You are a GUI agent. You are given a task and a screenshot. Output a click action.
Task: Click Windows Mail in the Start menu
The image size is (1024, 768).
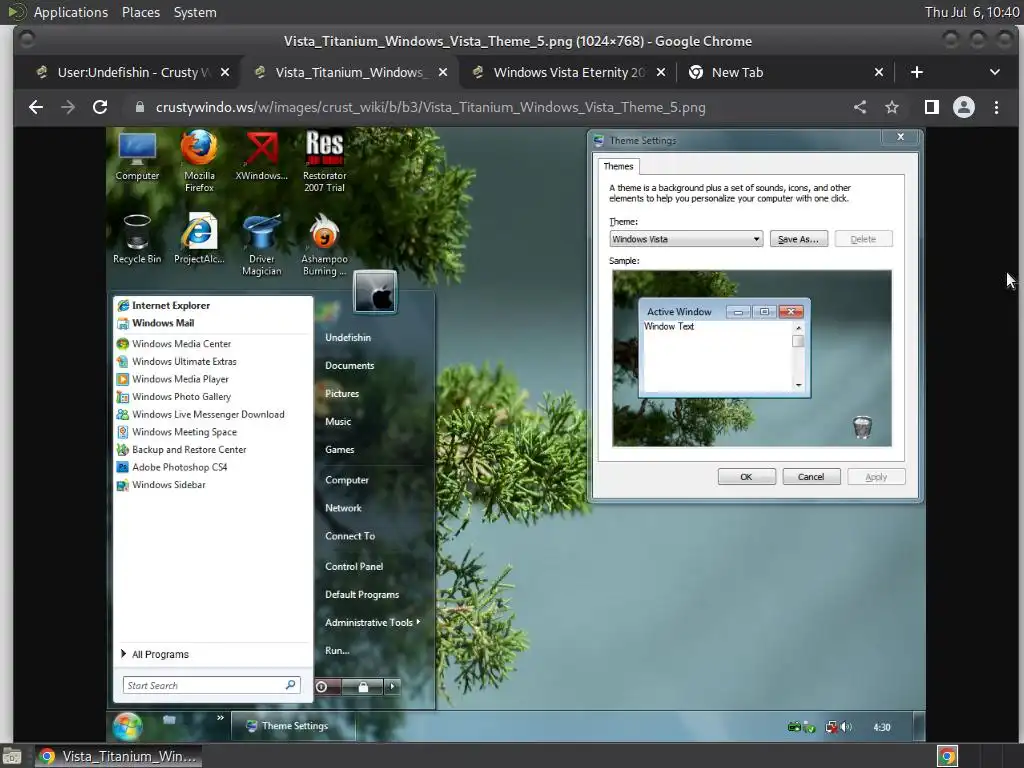click(x=213, y=323)
